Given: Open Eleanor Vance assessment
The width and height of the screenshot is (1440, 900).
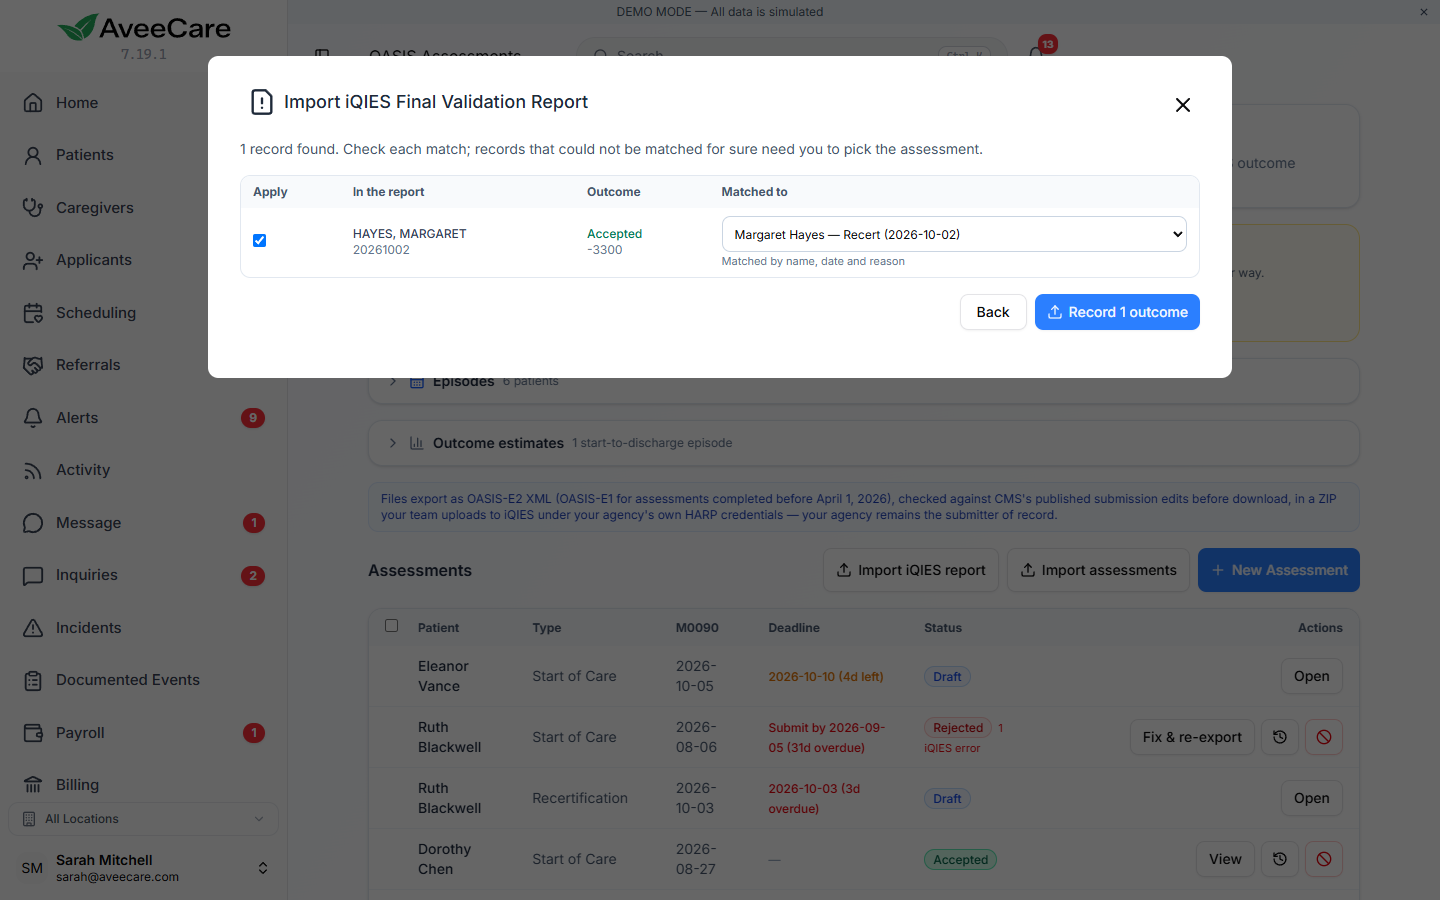Looking at the screenshot, I should point(1311,676).
